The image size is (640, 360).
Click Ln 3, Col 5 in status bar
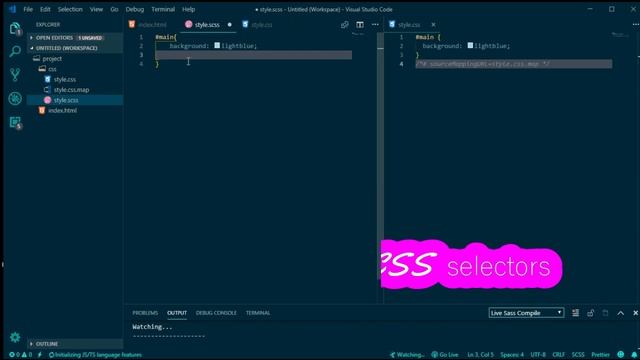click(480, 355)
